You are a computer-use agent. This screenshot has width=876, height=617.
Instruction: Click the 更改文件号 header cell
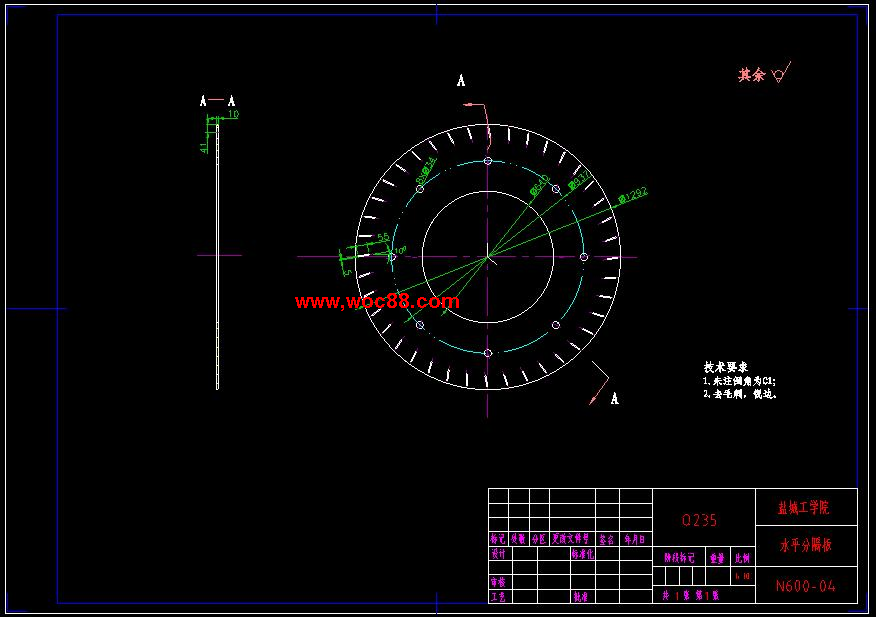(571, 539)
